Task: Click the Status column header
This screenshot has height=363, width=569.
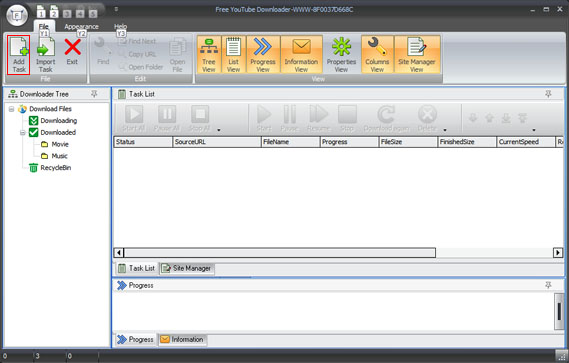Action: click(x=143, y=142)
